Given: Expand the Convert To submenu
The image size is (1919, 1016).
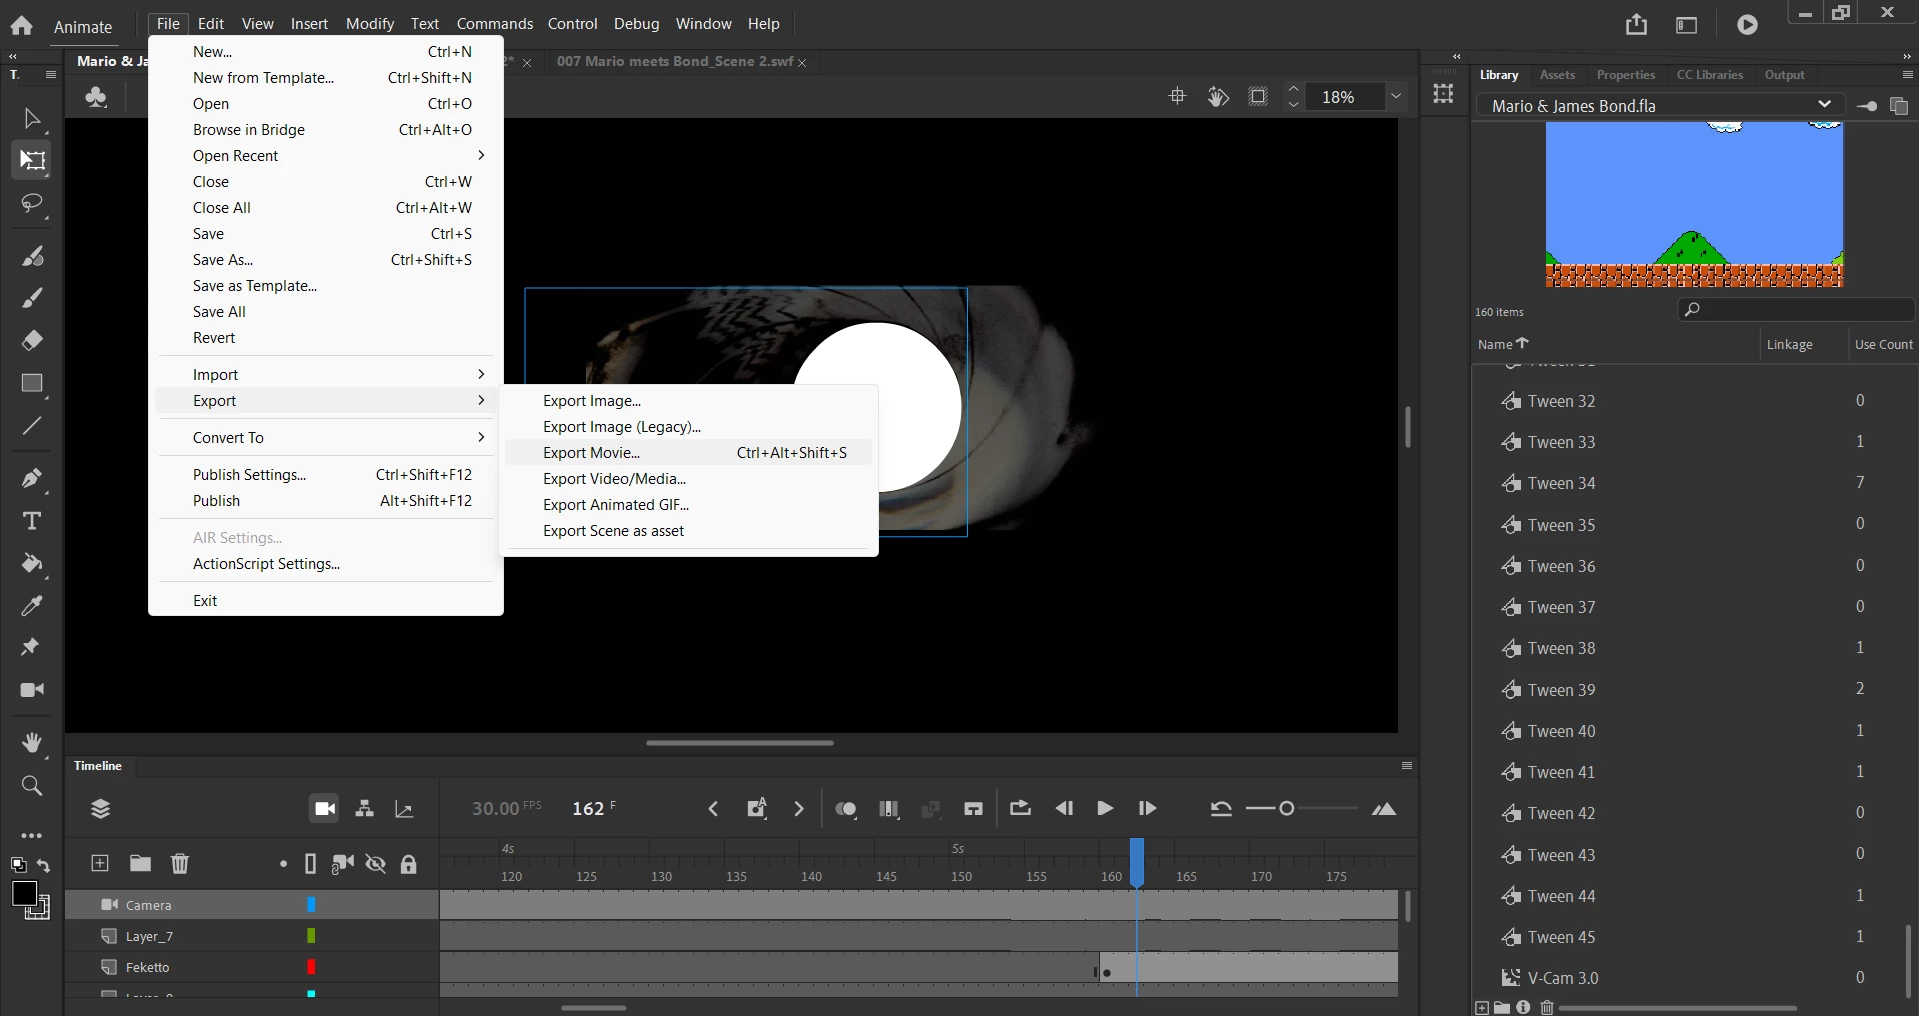Looking at the screenshot, I should (x=482, y=437).
